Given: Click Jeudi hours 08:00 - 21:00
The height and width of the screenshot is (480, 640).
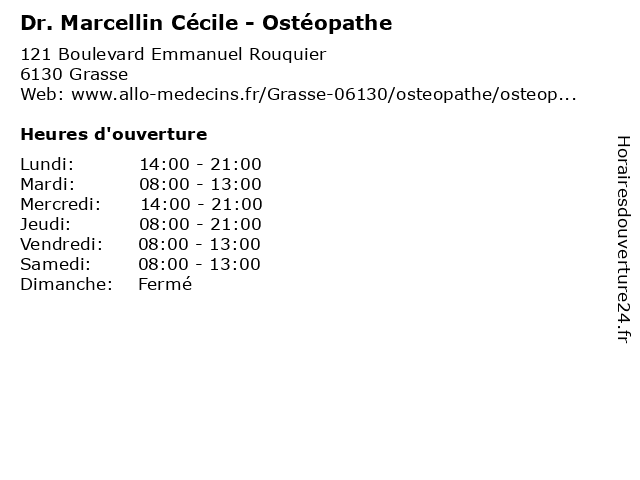Looking at the screenshot, I should pyautogui.click(x=200, y=224).
